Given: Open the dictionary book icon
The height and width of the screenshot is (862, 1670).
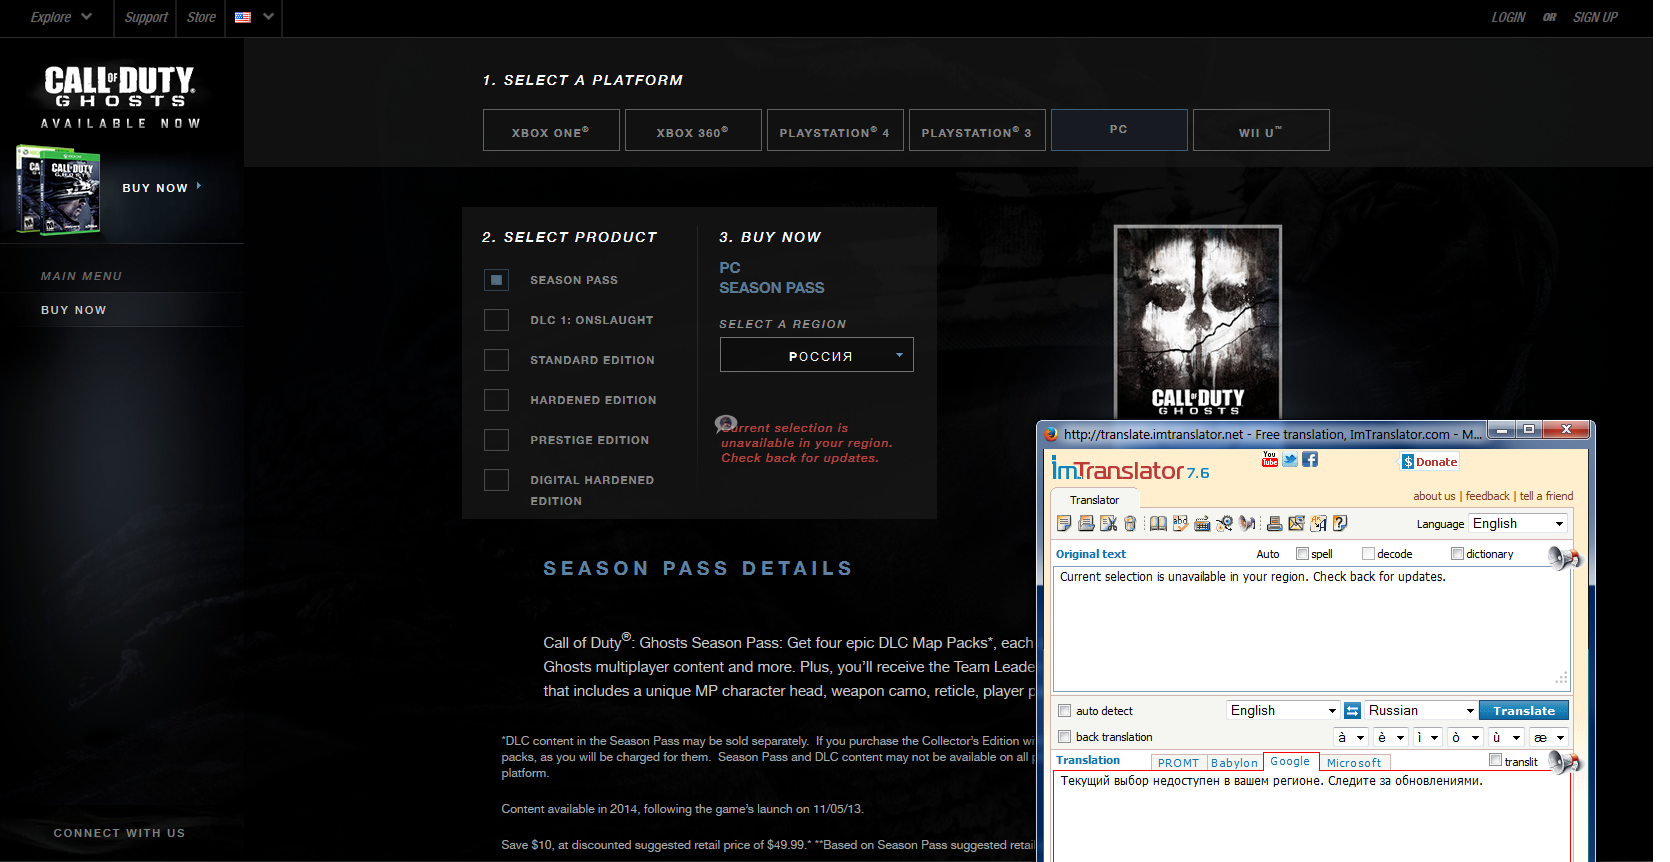Looking at the screenshot, I should (x=1158, y=523).
